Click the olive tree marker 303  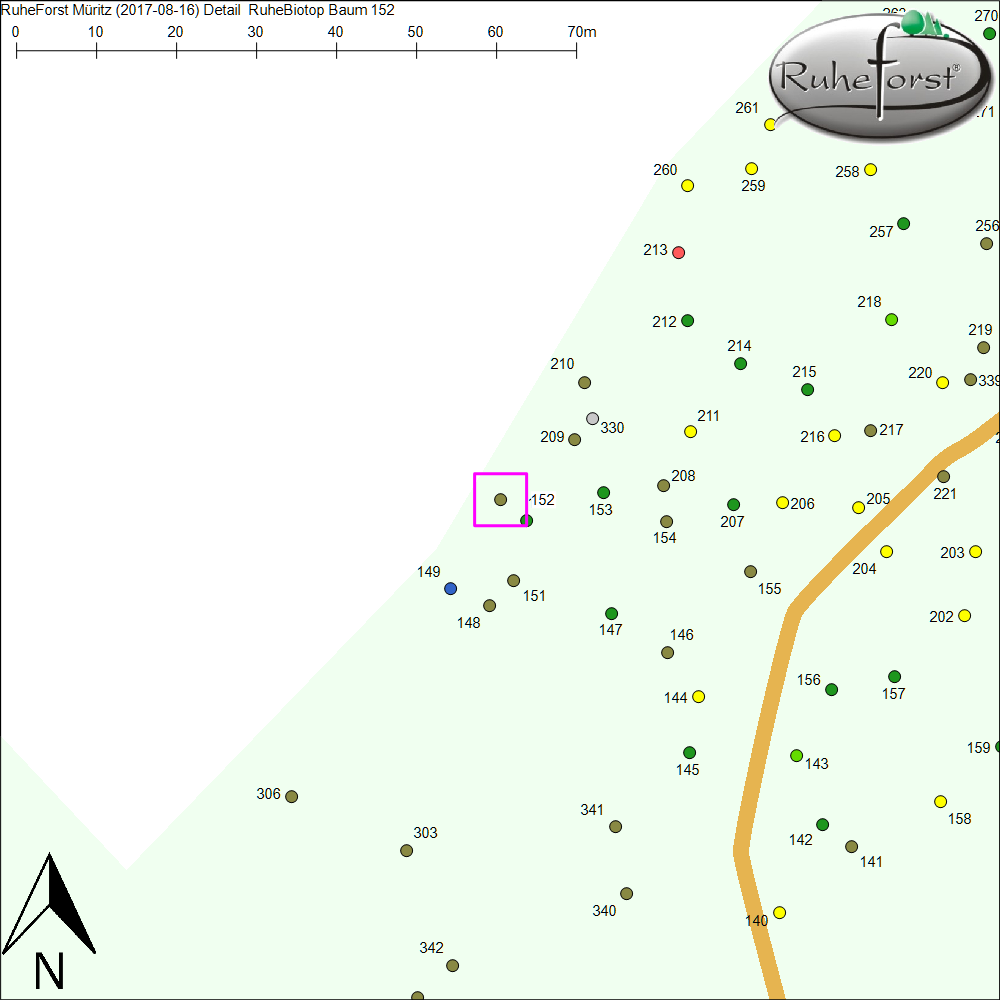point(407,851)
